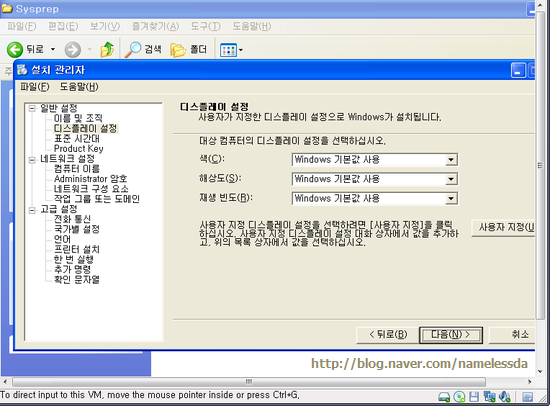Click the < 뒤로(B) back button

[x=388, y=335]
